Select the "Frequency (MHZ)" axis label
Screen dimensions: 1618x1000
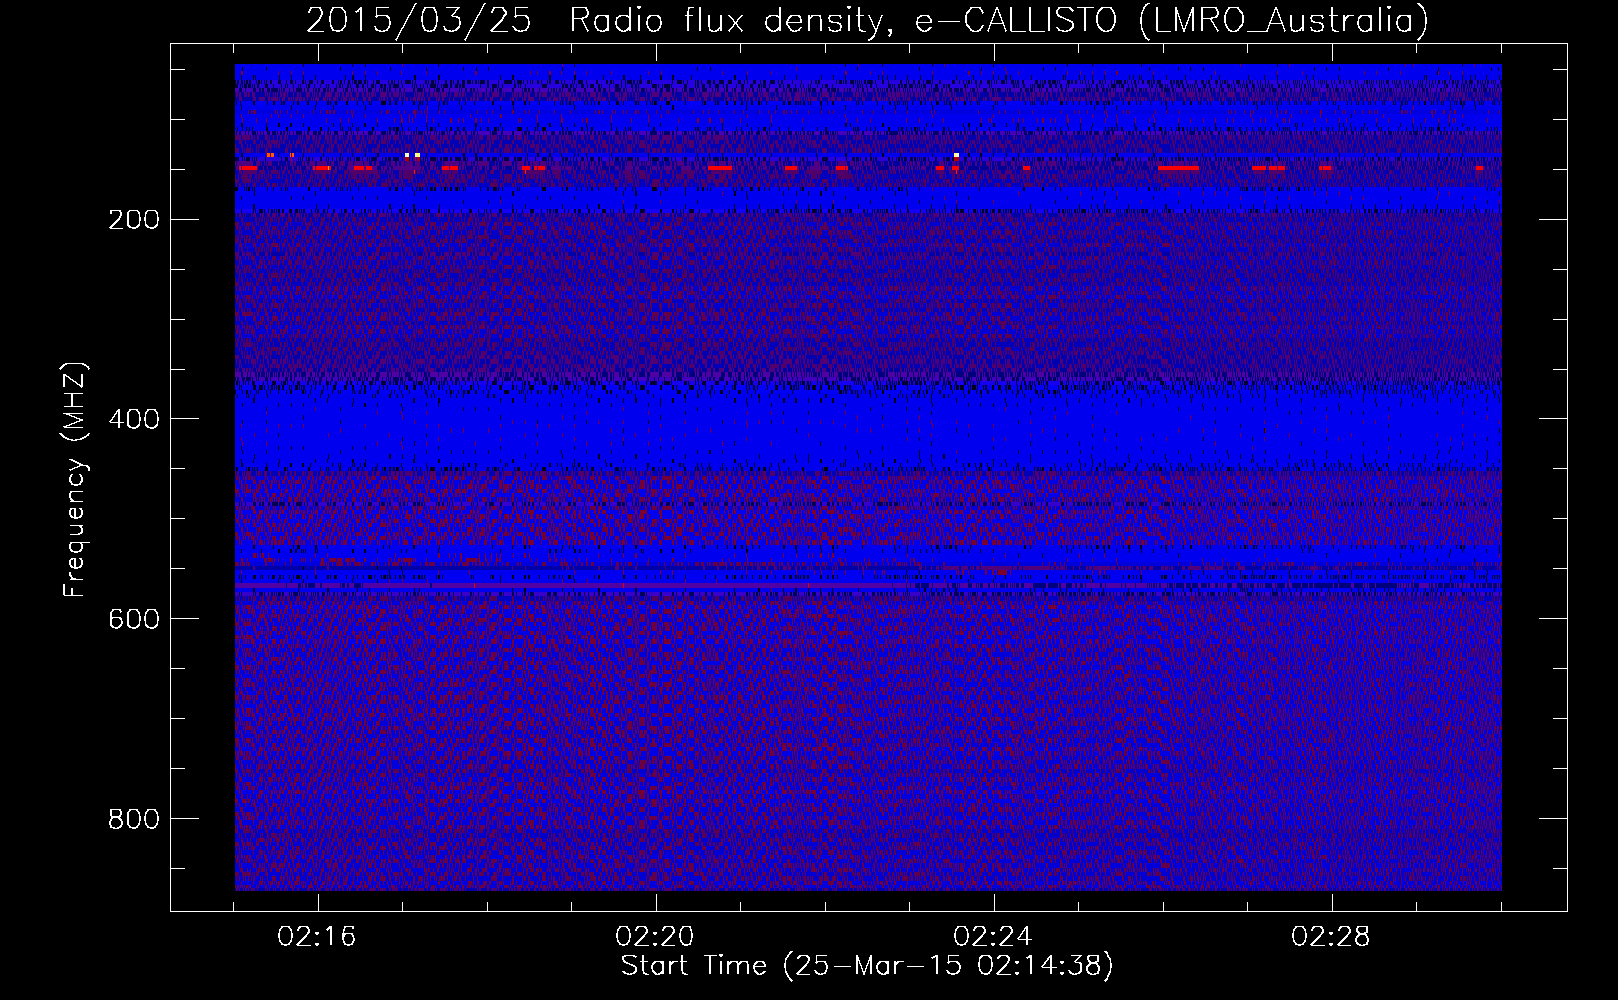tap(75, 479)
